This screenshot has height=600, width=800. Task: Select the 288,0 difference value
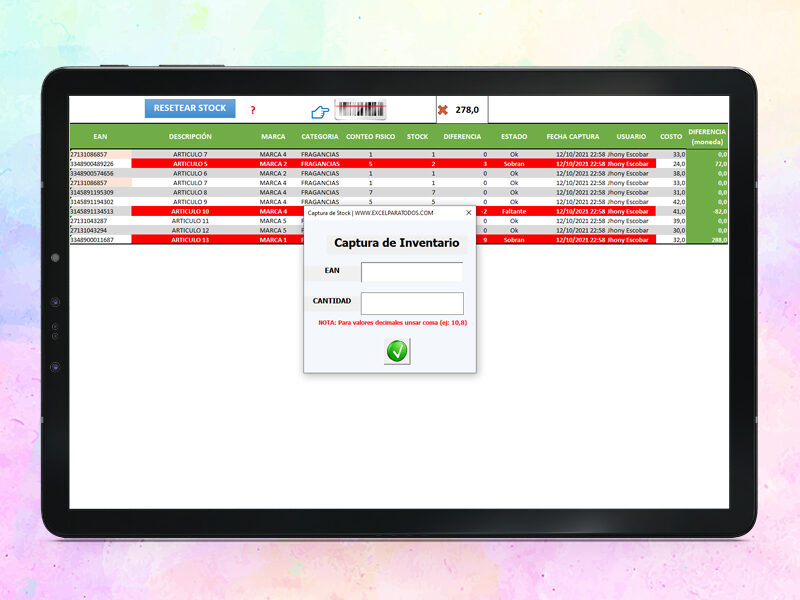tap(719, 240)
